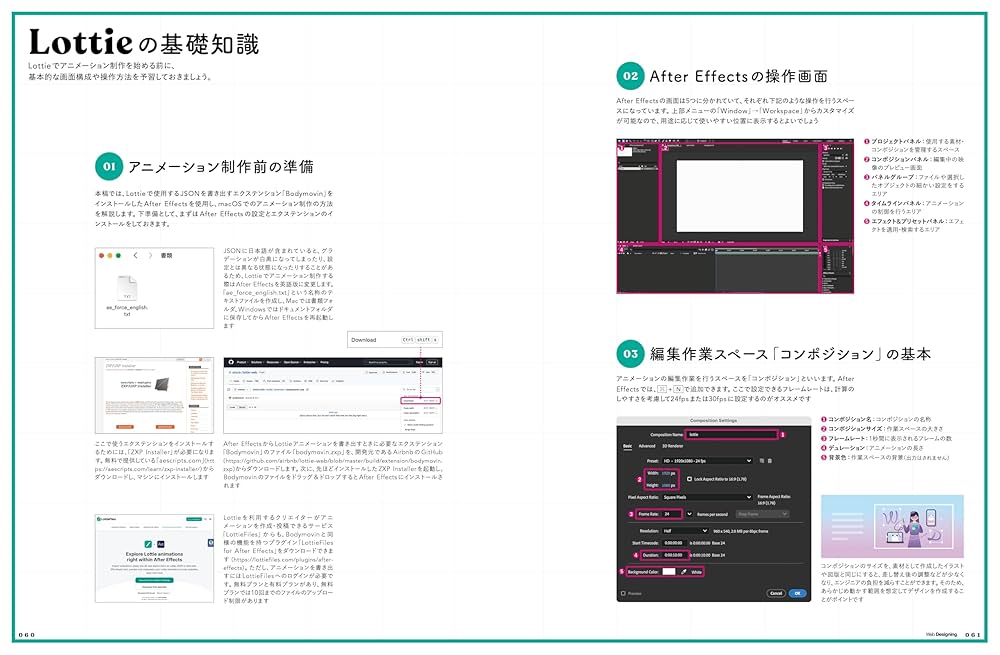Switch to the Advanced tab in Composition Settings
Image resolution: width=1000 pixels, height=655 pixels.
(647, 446)
